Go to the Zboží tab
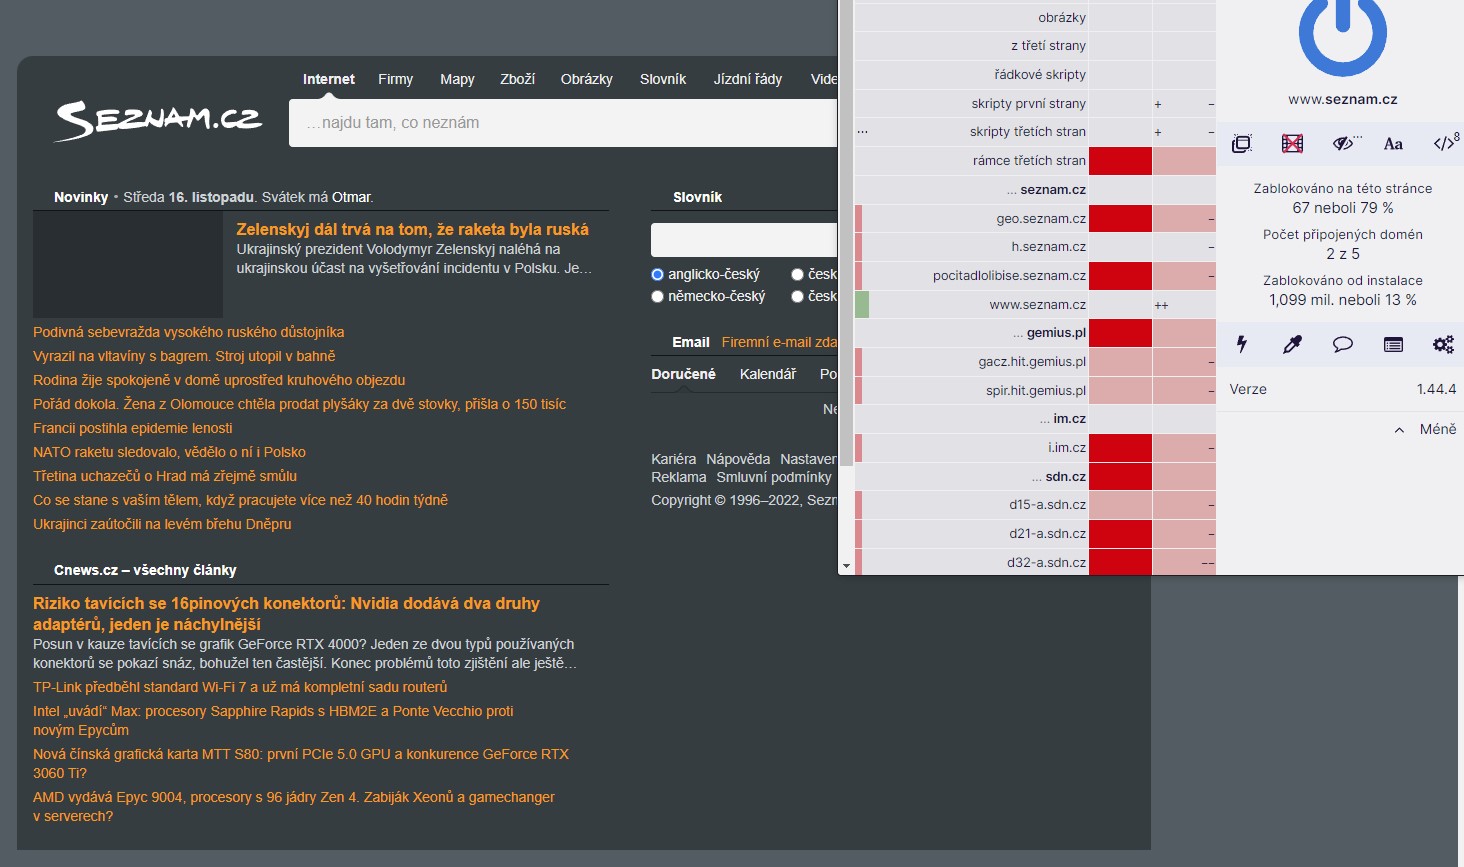Screen dimensions: 1464x867 coord(518,79)
